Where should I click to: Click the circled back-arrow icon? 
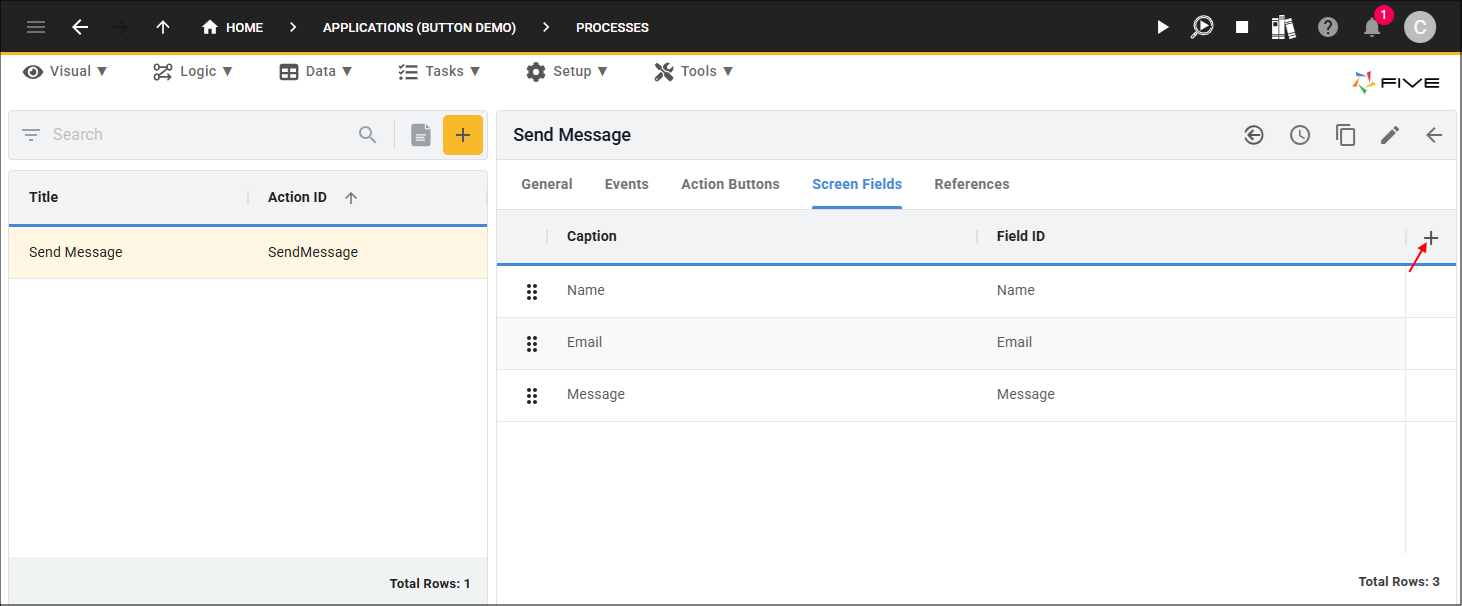pyautogui.click(x=1254, y=135)
